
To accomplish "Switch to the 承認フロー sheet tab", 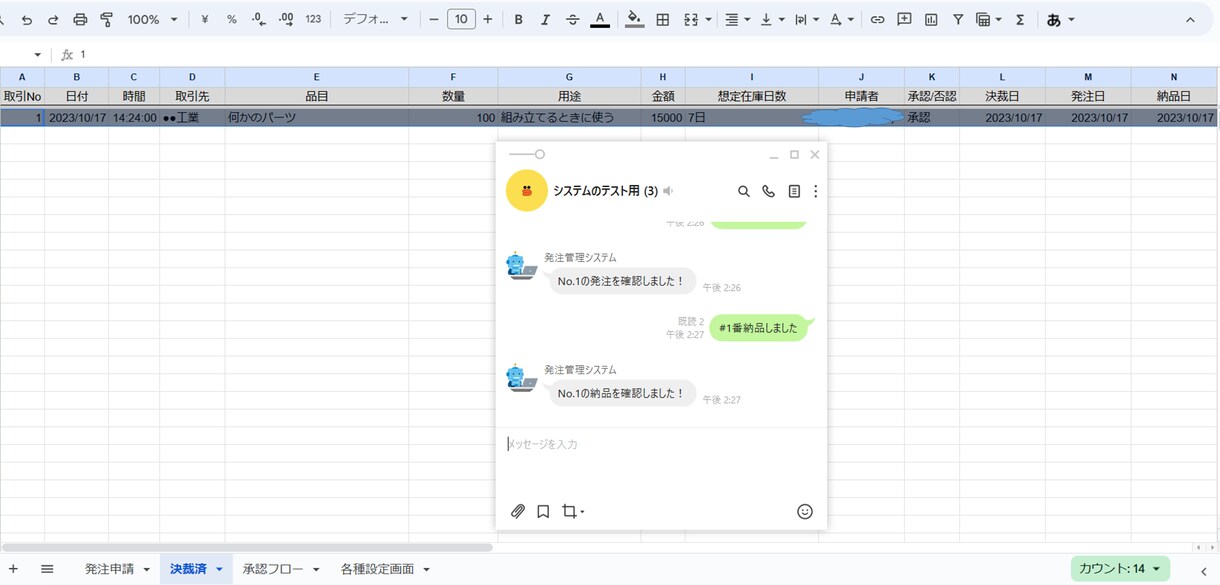I will [271, 569].
